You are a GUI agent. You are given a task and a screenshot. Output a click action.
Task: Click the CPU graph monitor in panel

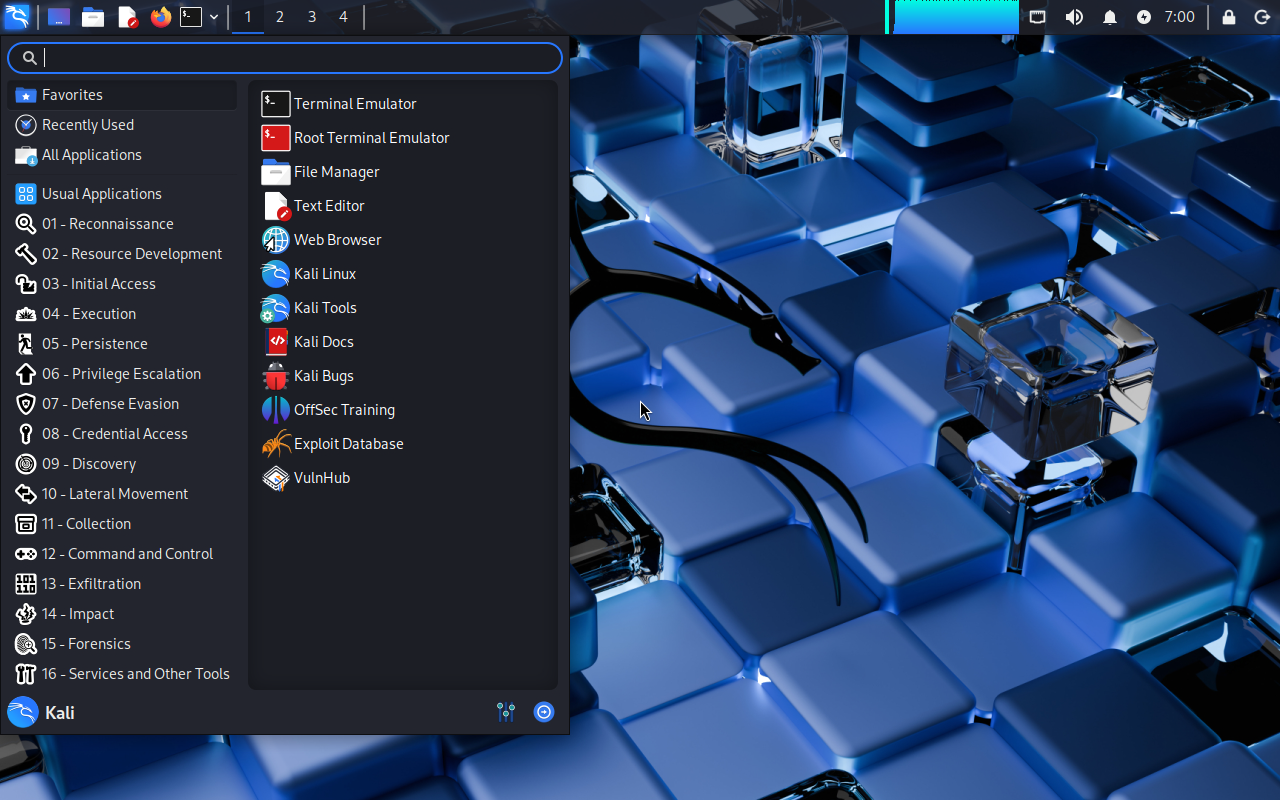pos(955,17)
